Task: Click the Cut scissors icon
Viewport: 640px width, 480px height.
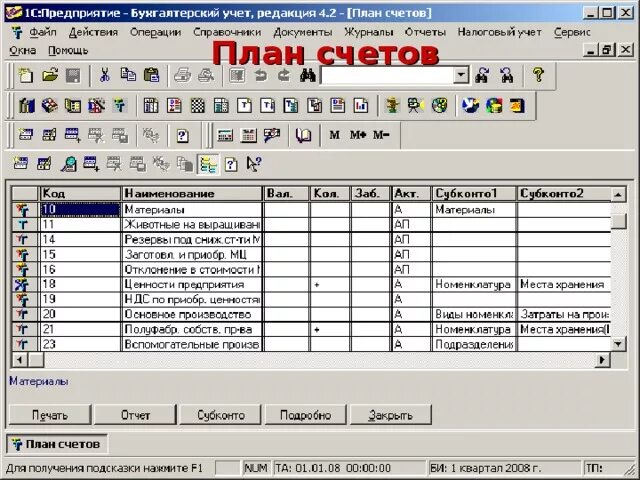Action: pos(105,76)
